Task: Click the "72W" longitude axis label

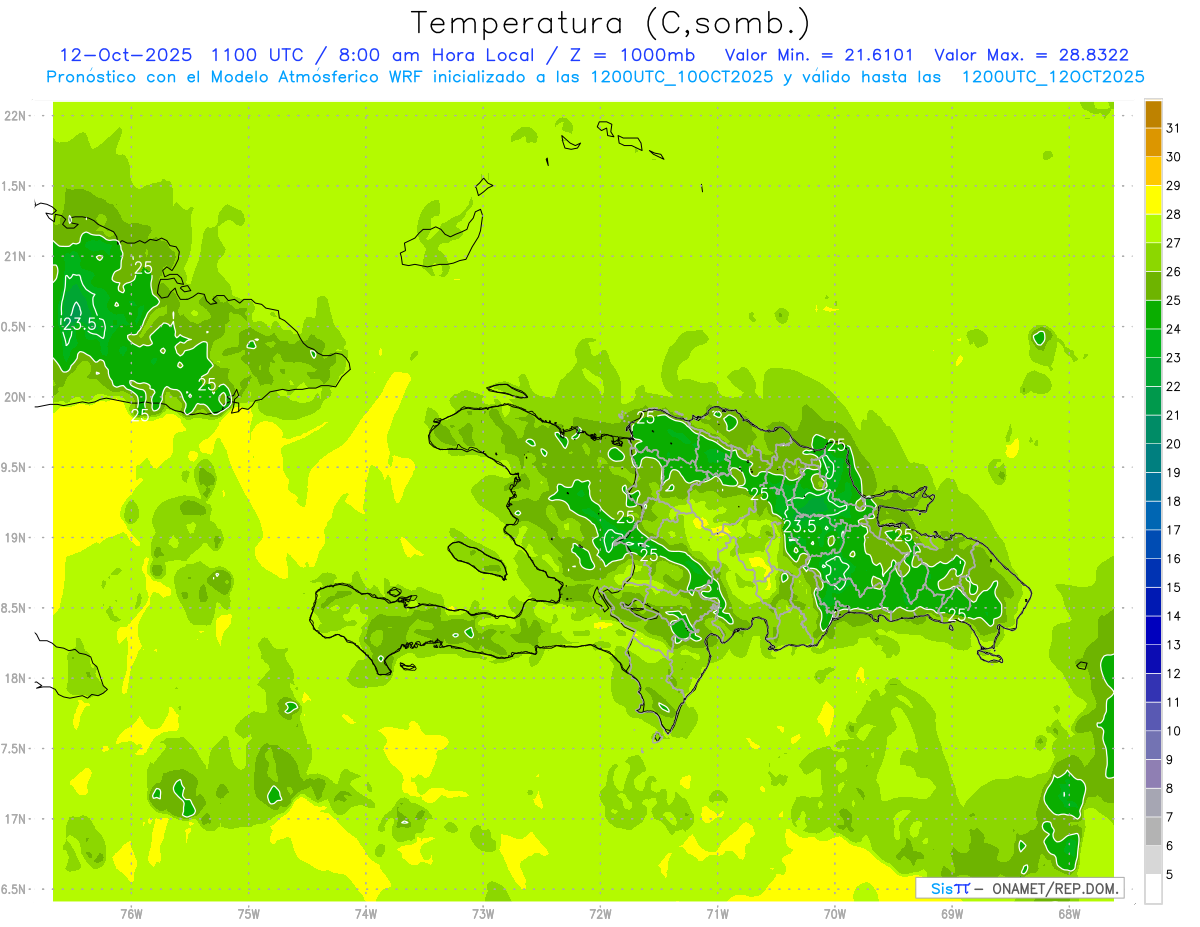Action: pos(600,913)
